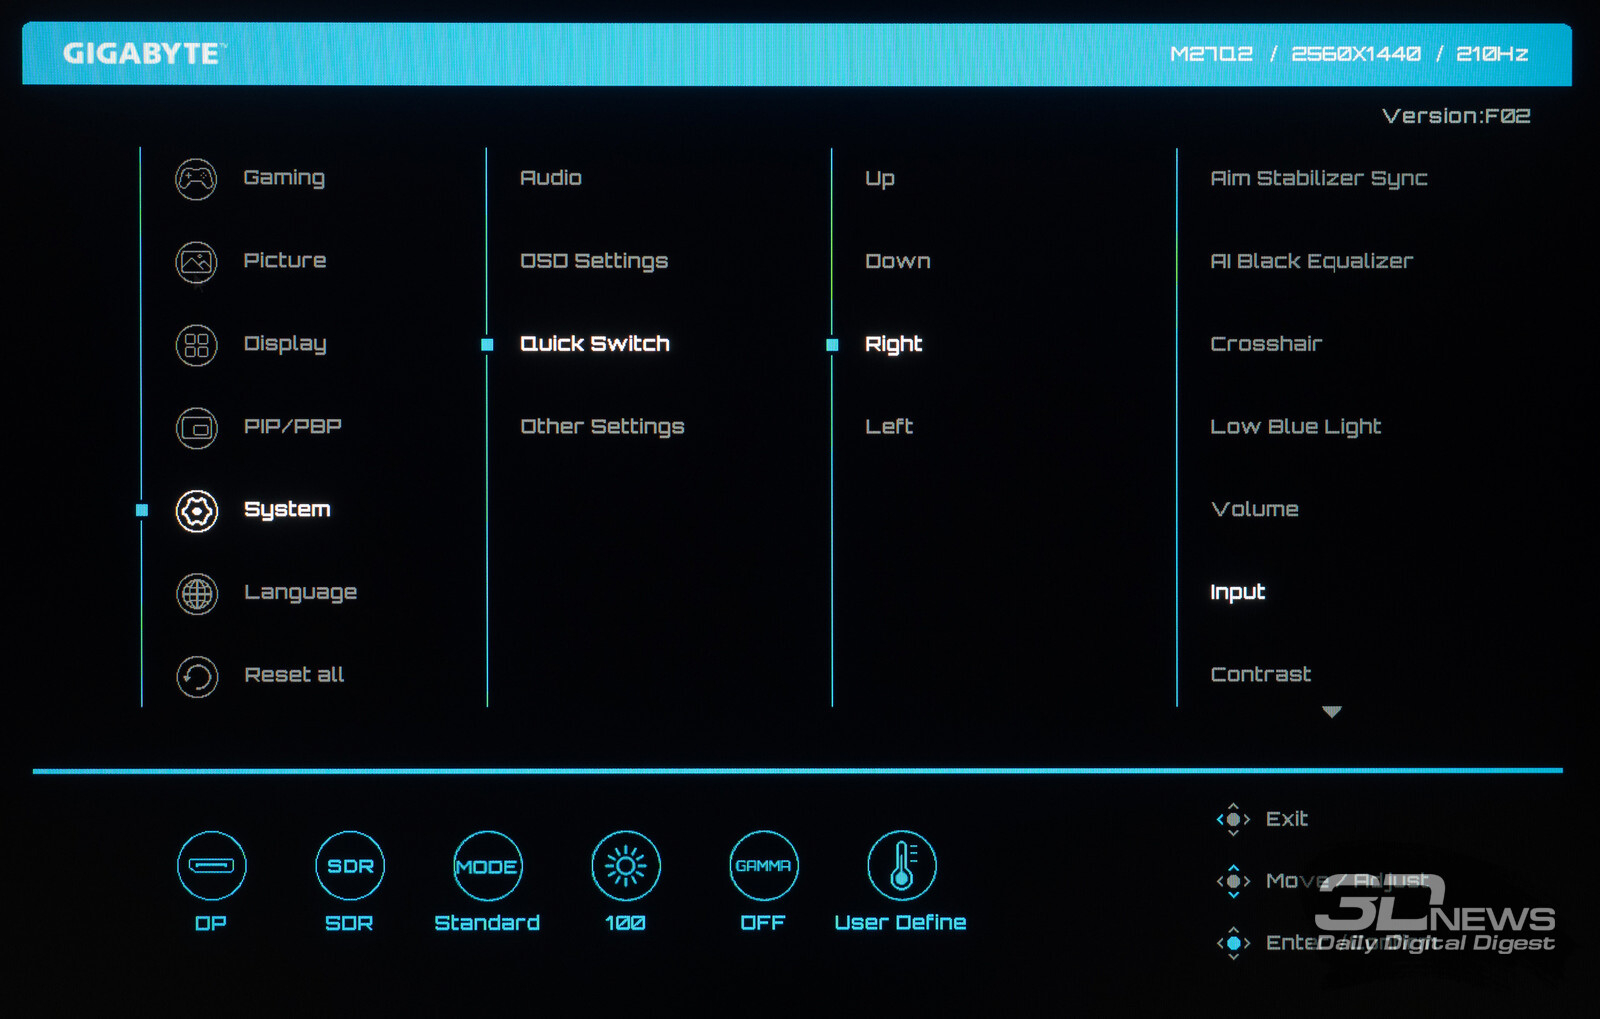
Task: Expand the list with the down arrow
Action: coord(1331,712)
